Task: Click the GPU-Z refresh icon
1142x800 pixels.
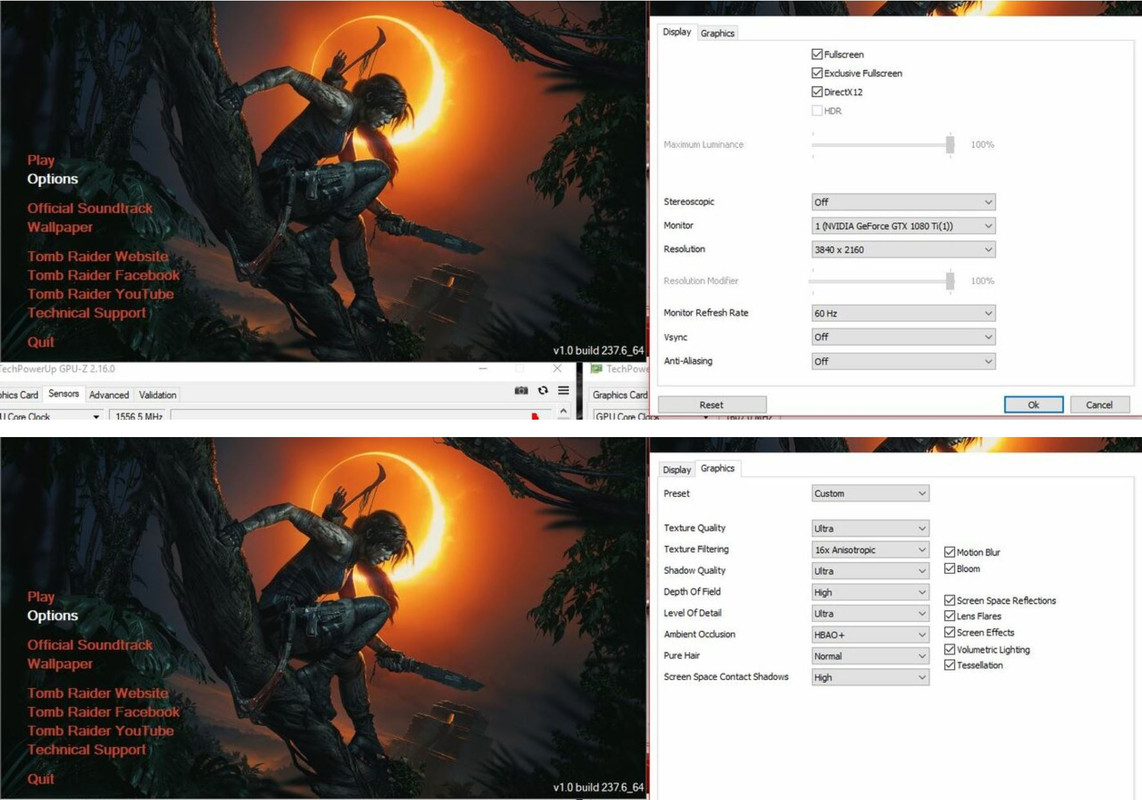Action: pyautogui.click(x=543, y=391)
